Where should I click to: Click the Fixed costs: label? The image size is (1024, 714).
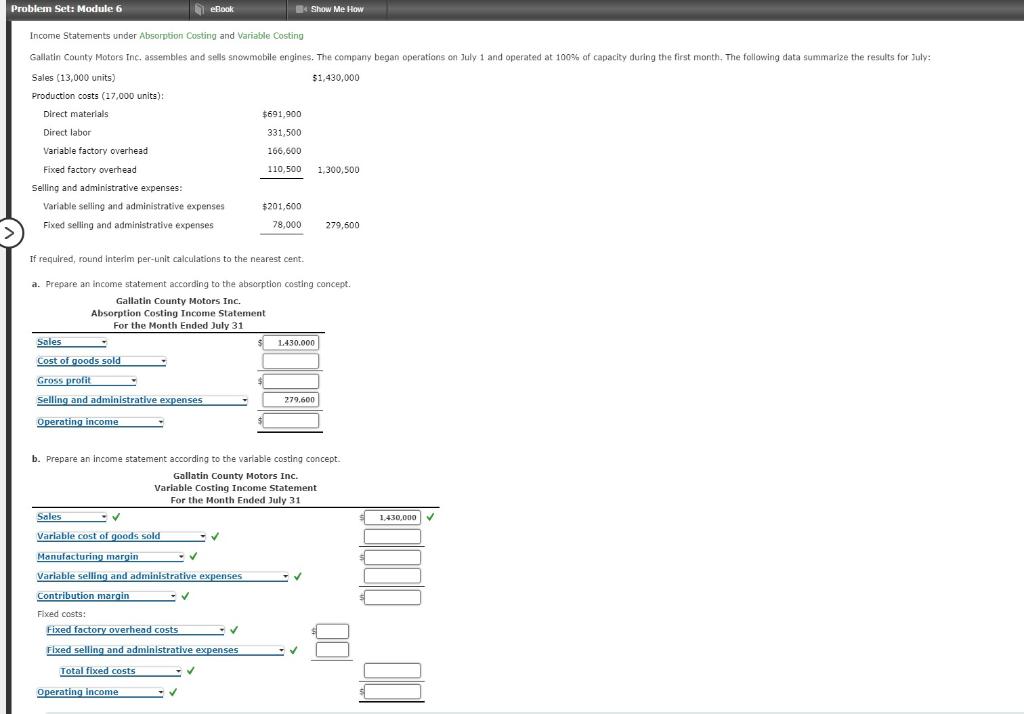(61, 614)
